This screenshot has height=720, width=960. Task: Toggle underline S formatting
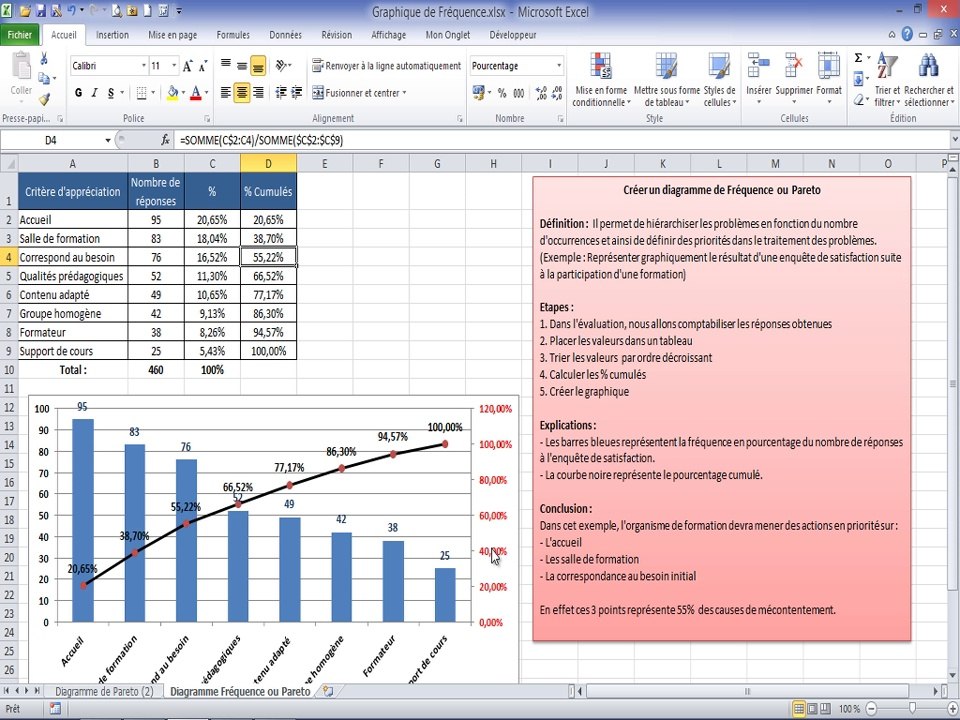[x=111, y=93]
